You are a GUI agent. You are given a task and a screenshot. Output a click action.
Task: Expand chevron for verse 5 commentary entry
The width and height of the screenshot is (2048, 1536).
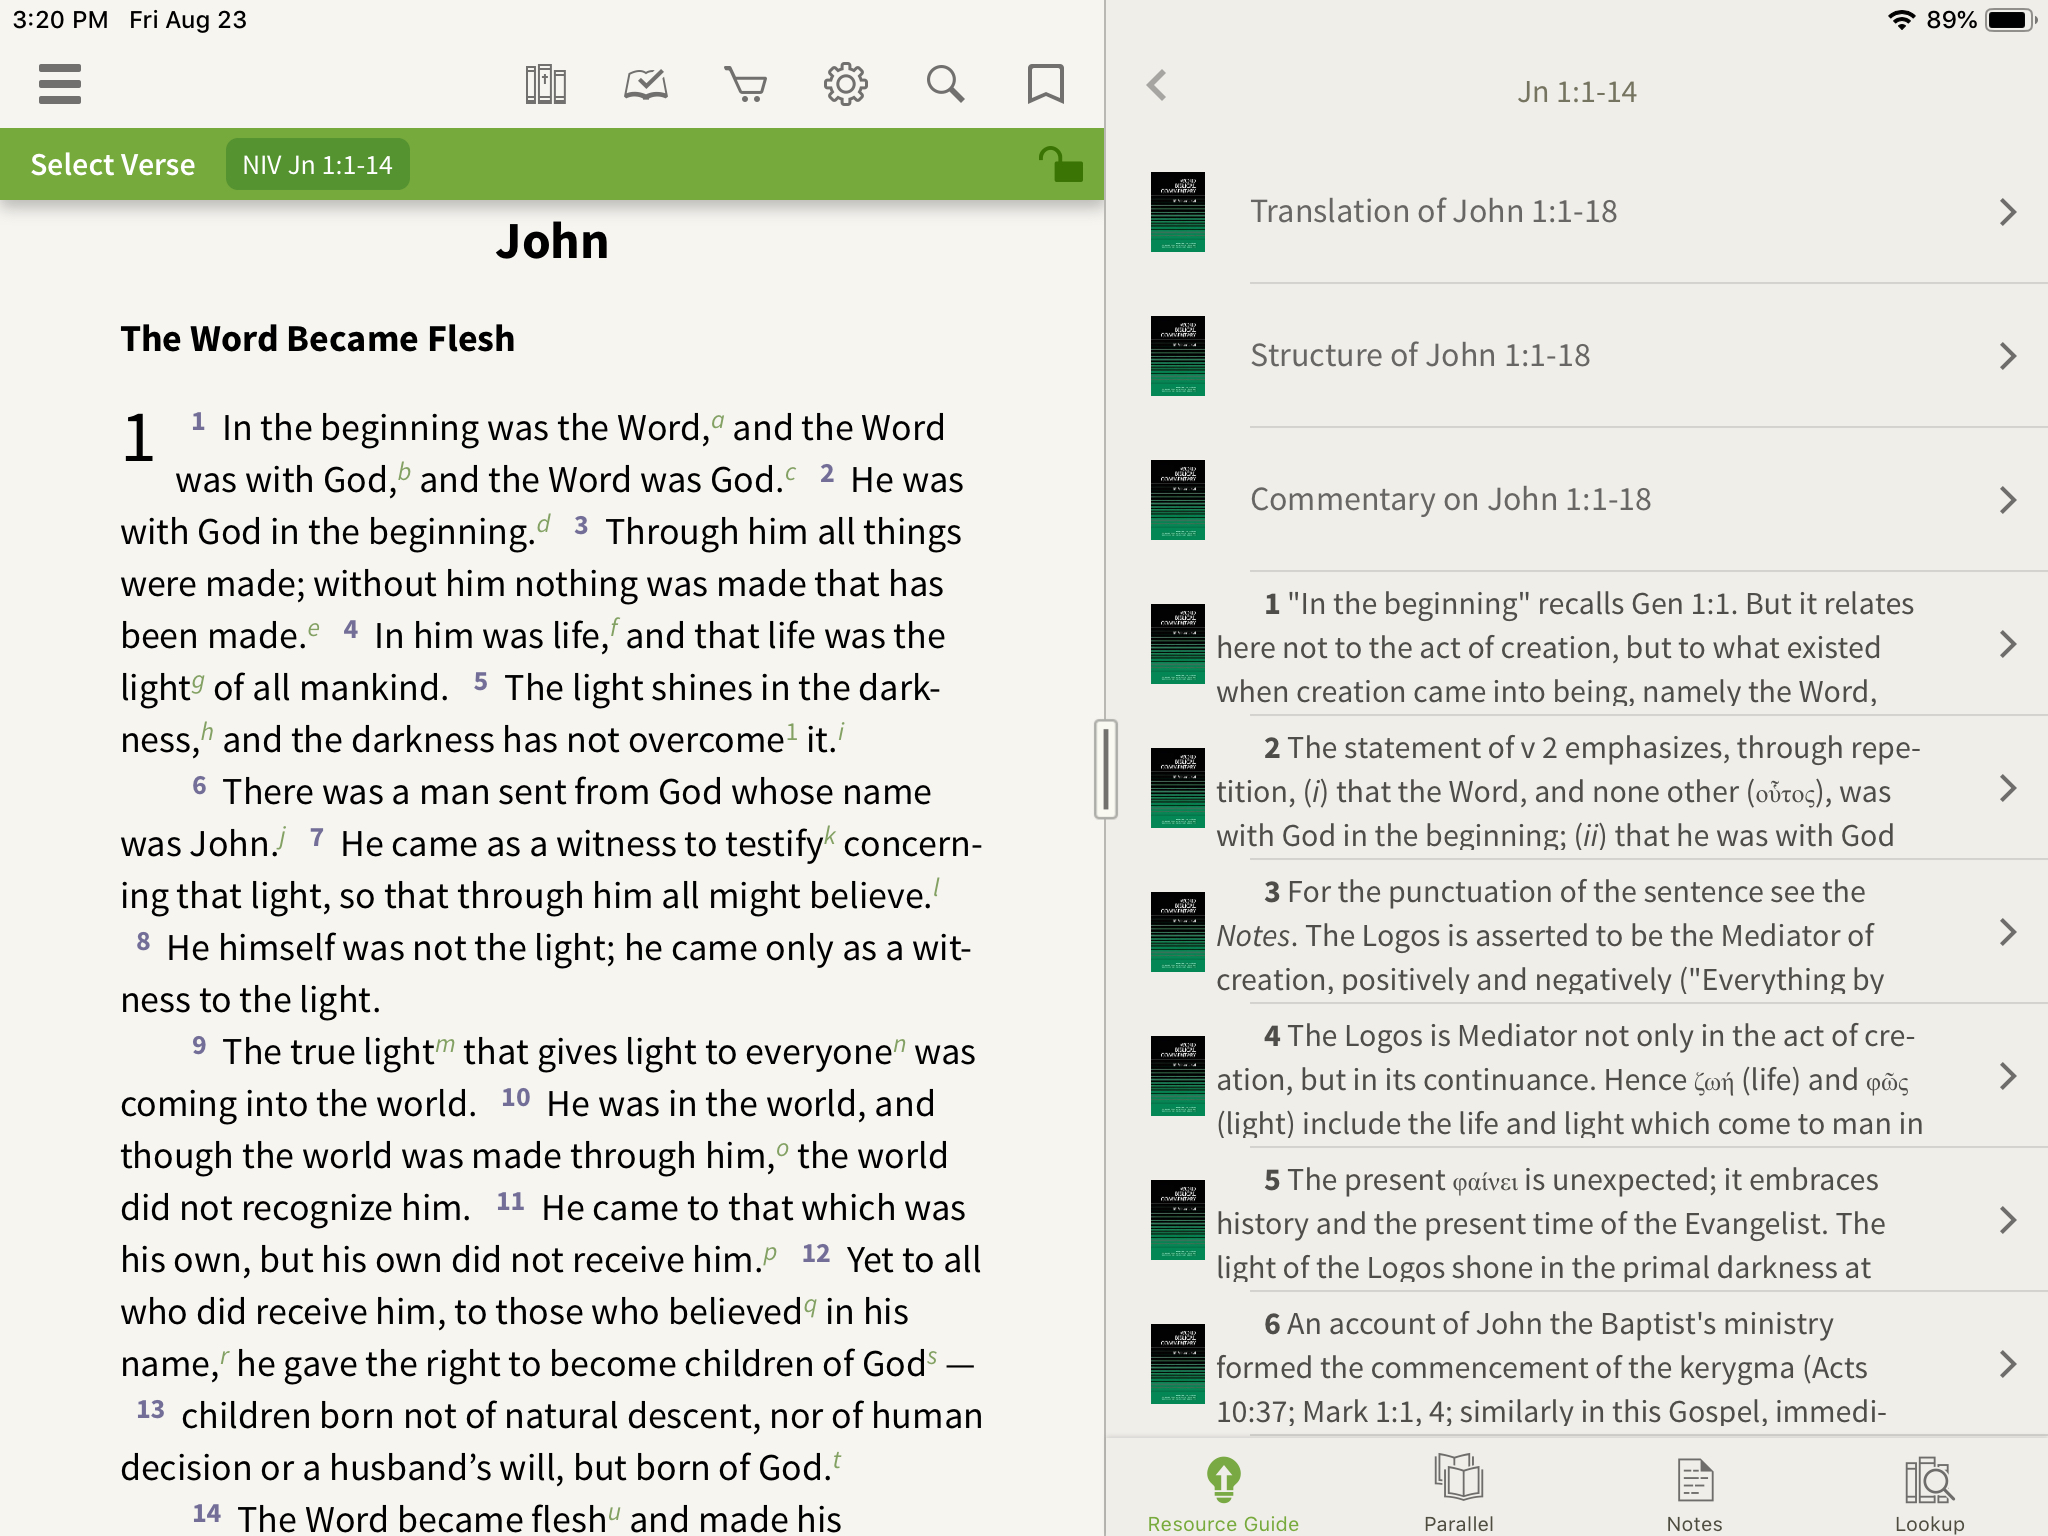pos(2008,1220)
